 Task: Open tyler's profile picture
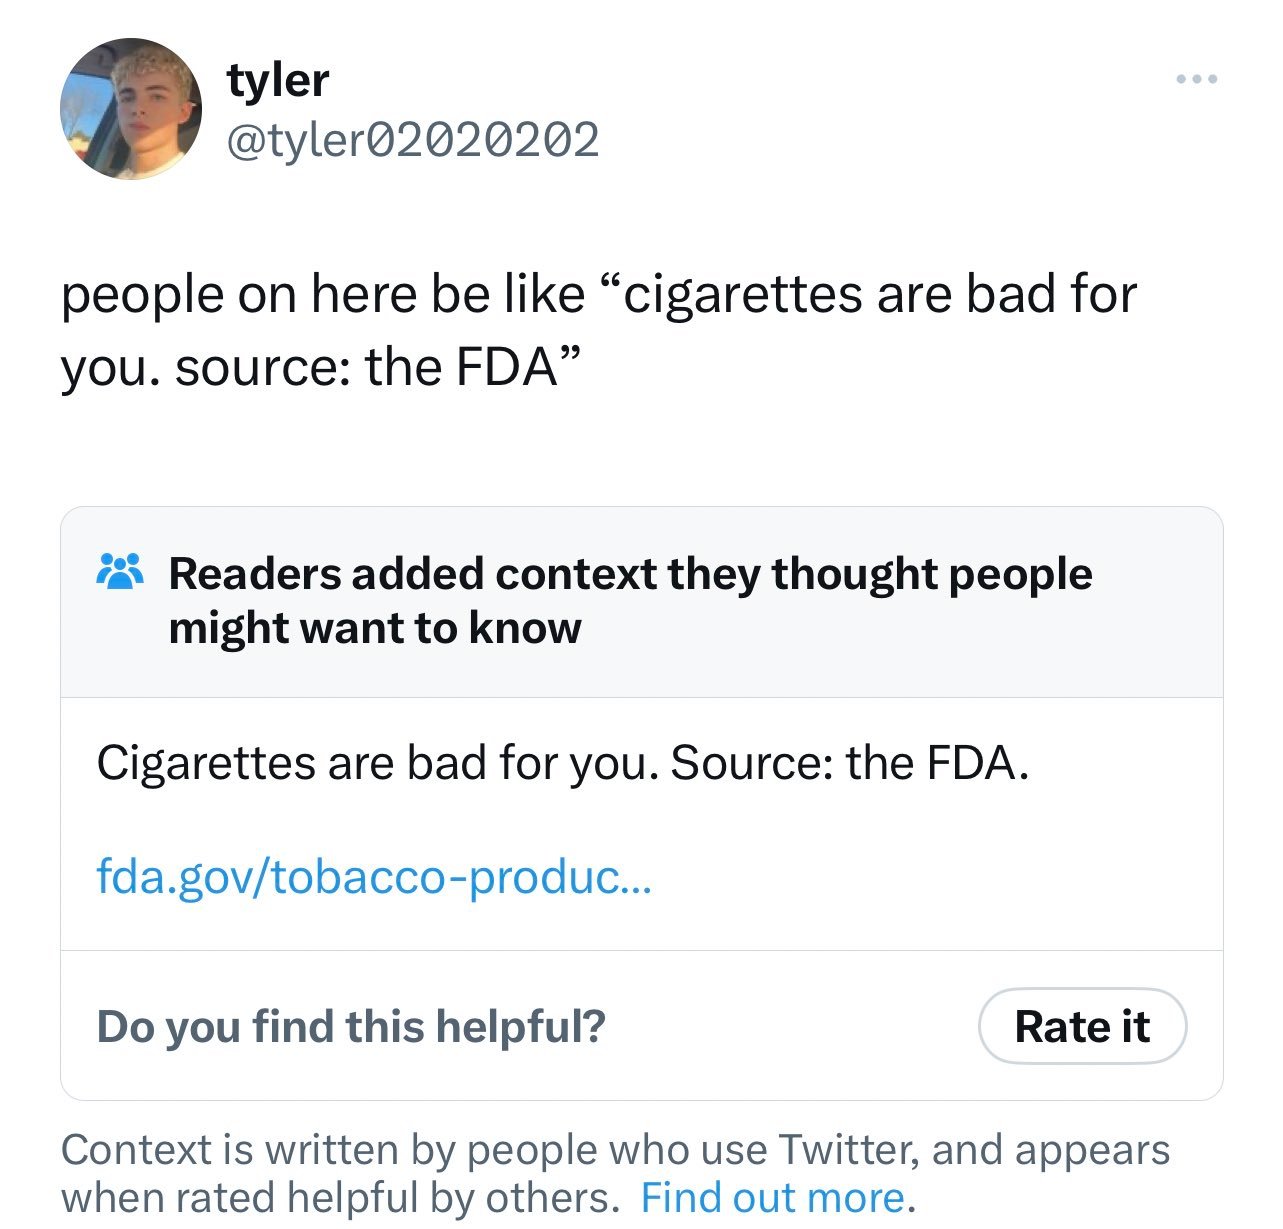click(x=131, y=109)
